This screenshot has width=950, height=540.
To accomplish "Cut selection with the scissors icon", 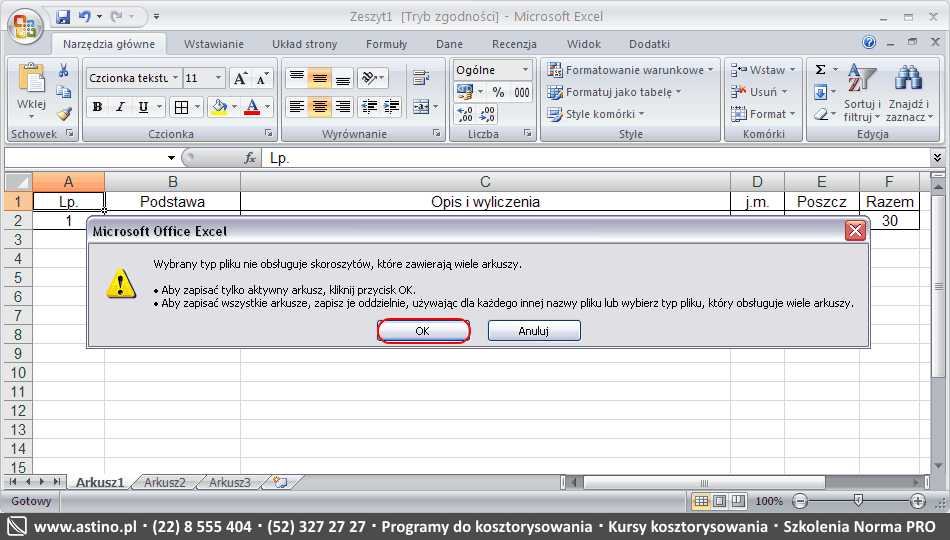I will (x=64, y=70).
